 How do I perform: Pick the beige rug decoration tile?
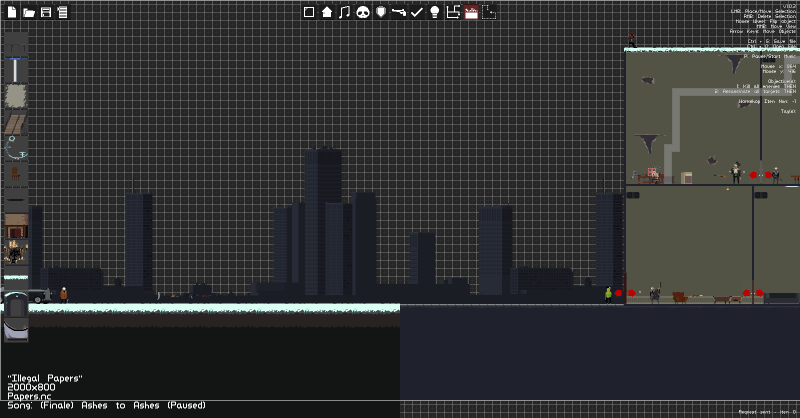point(15,96)
